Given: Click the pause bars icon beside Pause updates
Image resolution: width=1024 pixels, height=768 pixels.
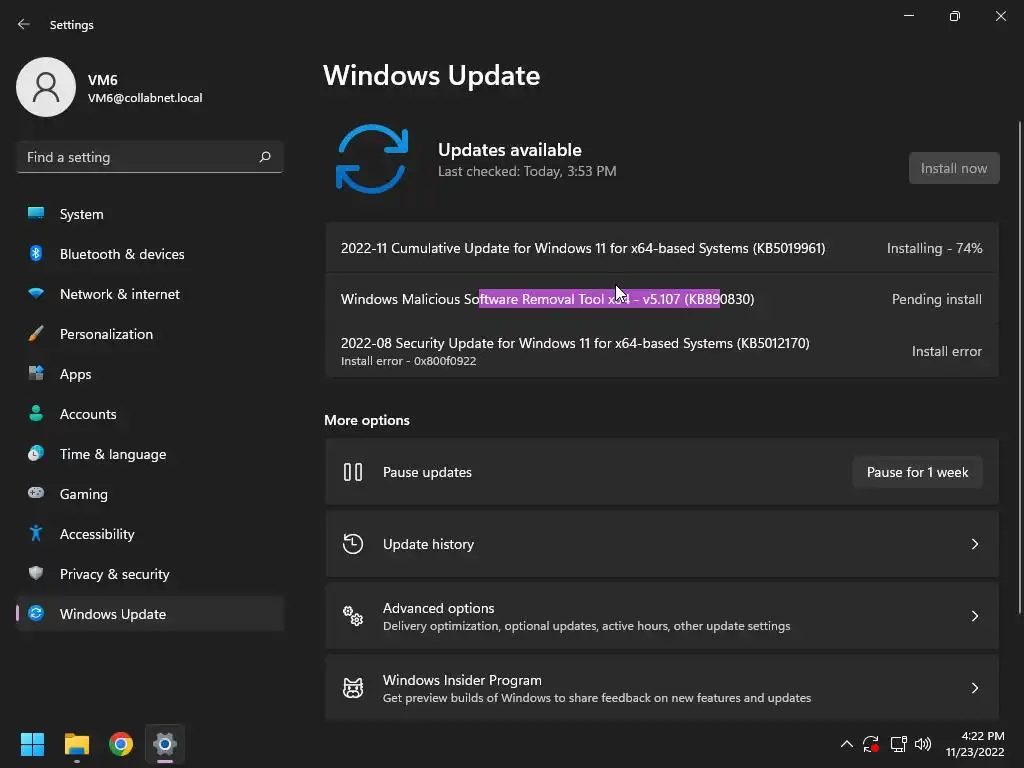Looking at the screenshot, I should 353,472.
